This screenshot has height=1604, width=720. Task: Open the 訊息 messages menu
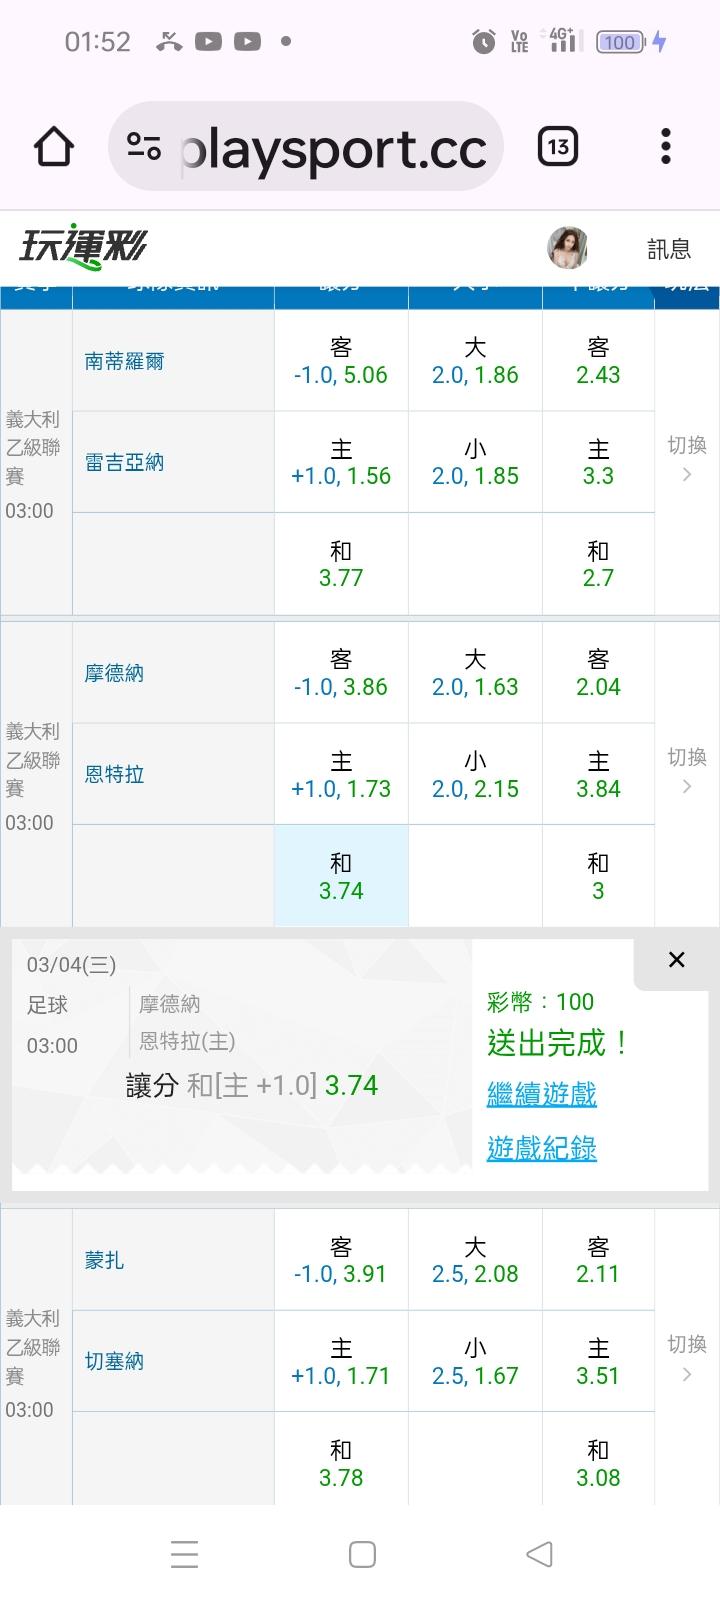coord(669,249)
